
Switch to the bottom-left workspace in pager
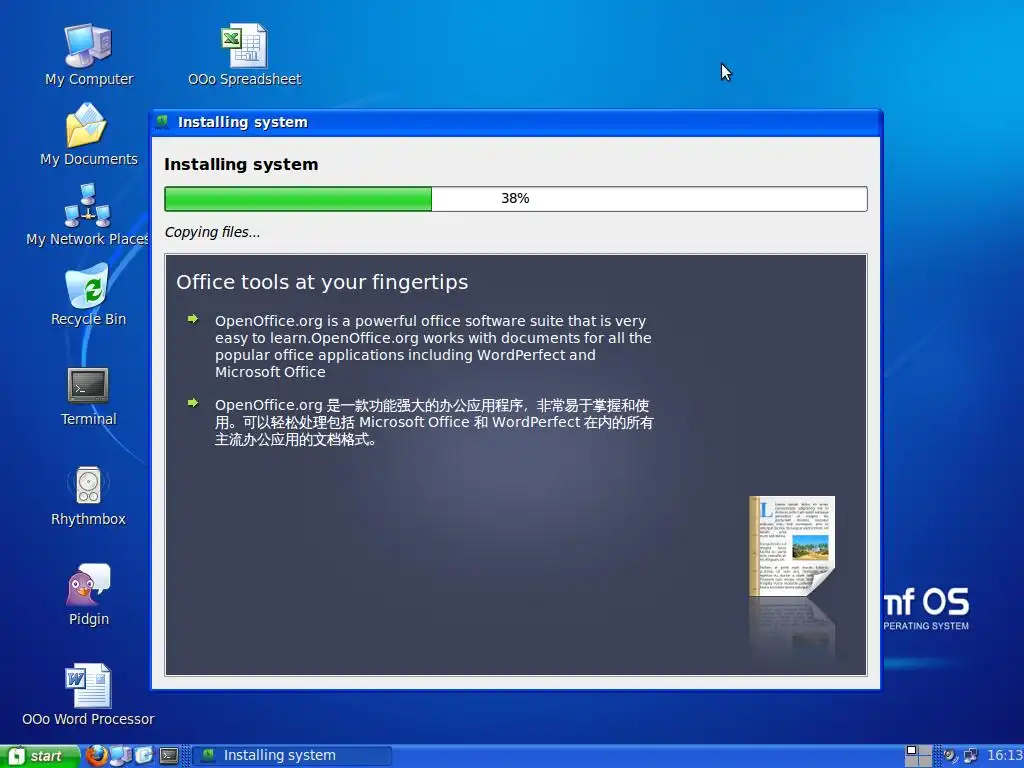tap(912, 761)
